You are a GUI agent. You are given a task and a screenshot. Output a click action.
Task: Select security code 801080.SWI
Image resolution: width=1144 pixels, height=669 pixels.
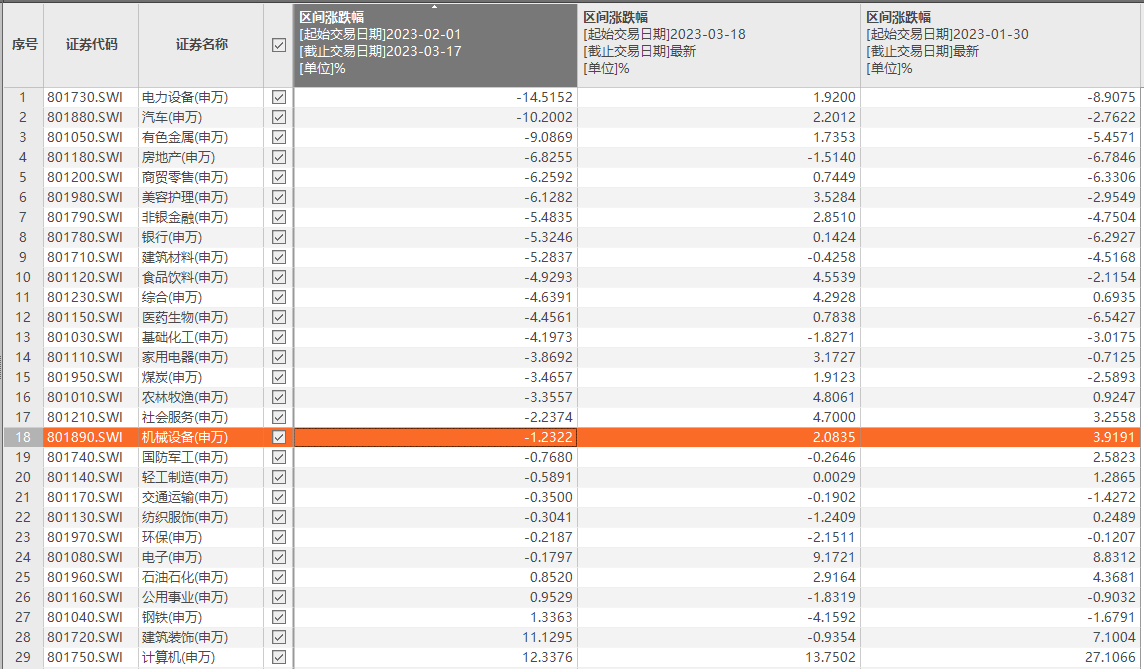pos(85,557)
